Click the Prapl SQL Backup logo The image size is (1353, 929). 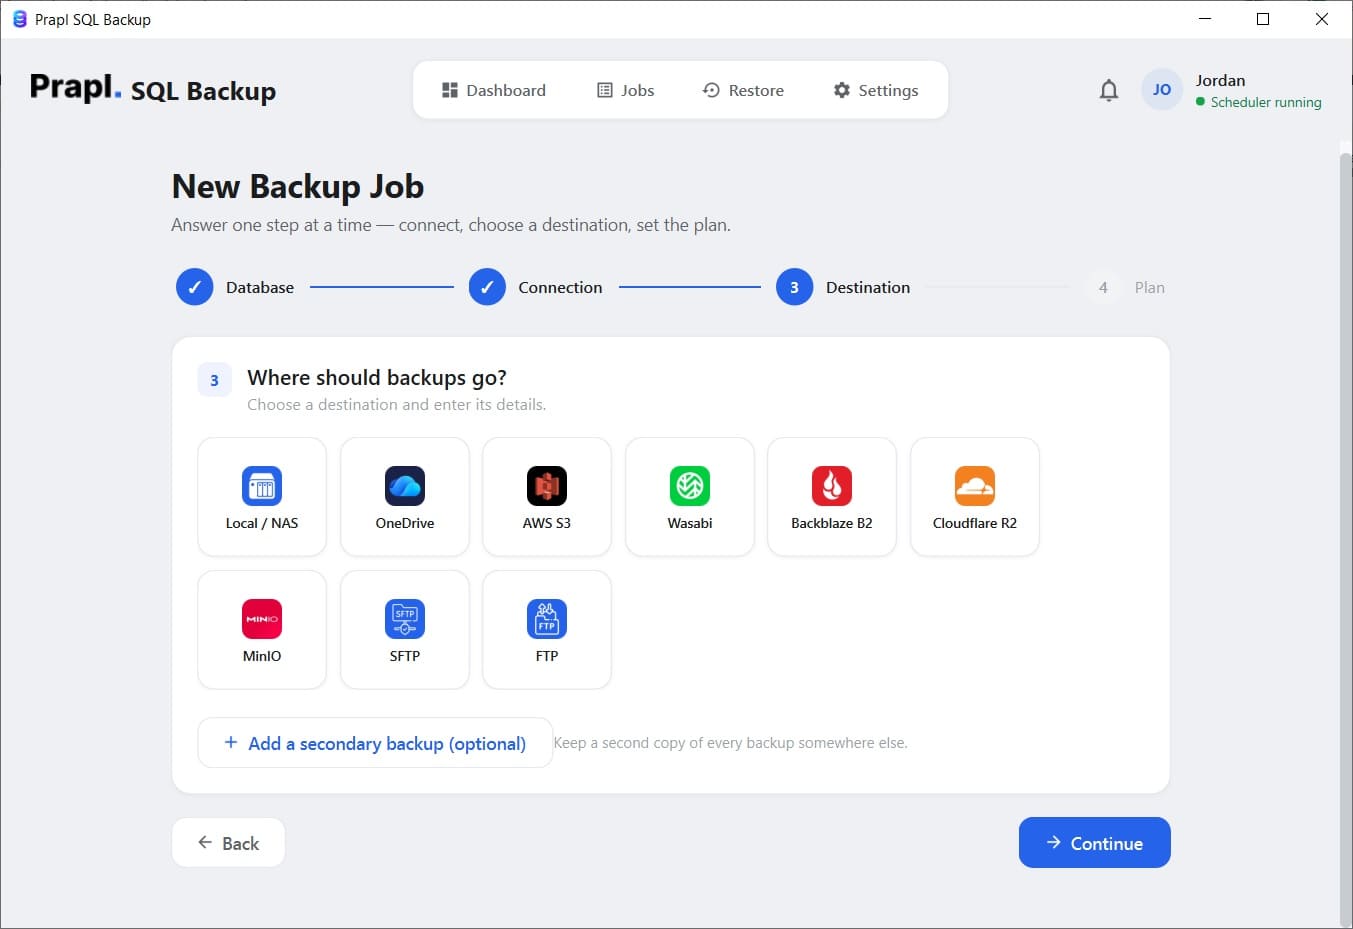(x=153, y=89)
